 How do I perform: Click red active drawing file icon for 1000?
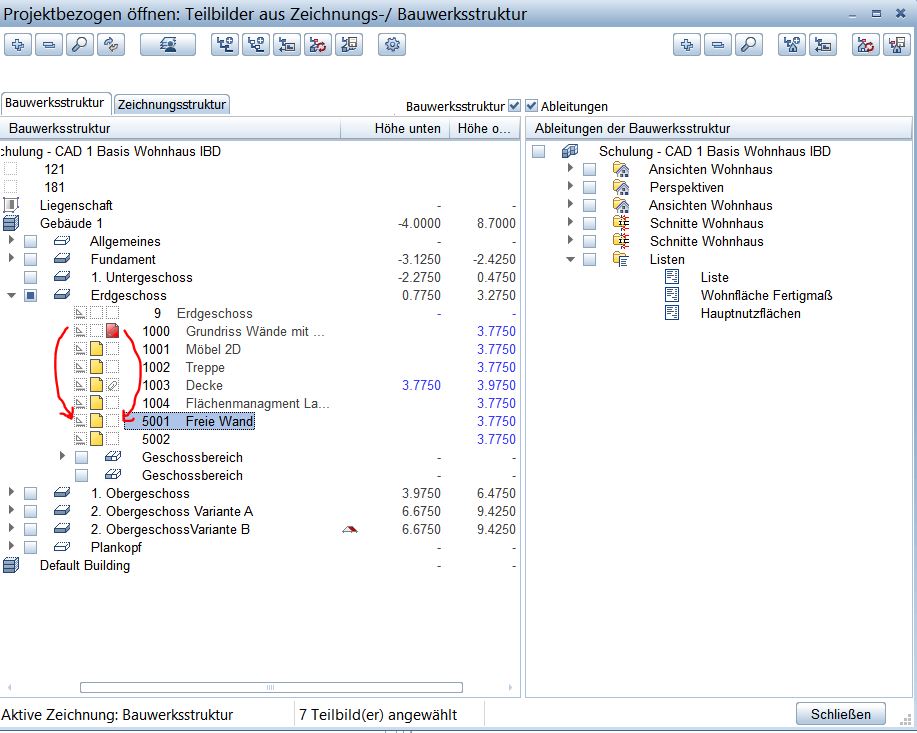click(x=113, y=331)
